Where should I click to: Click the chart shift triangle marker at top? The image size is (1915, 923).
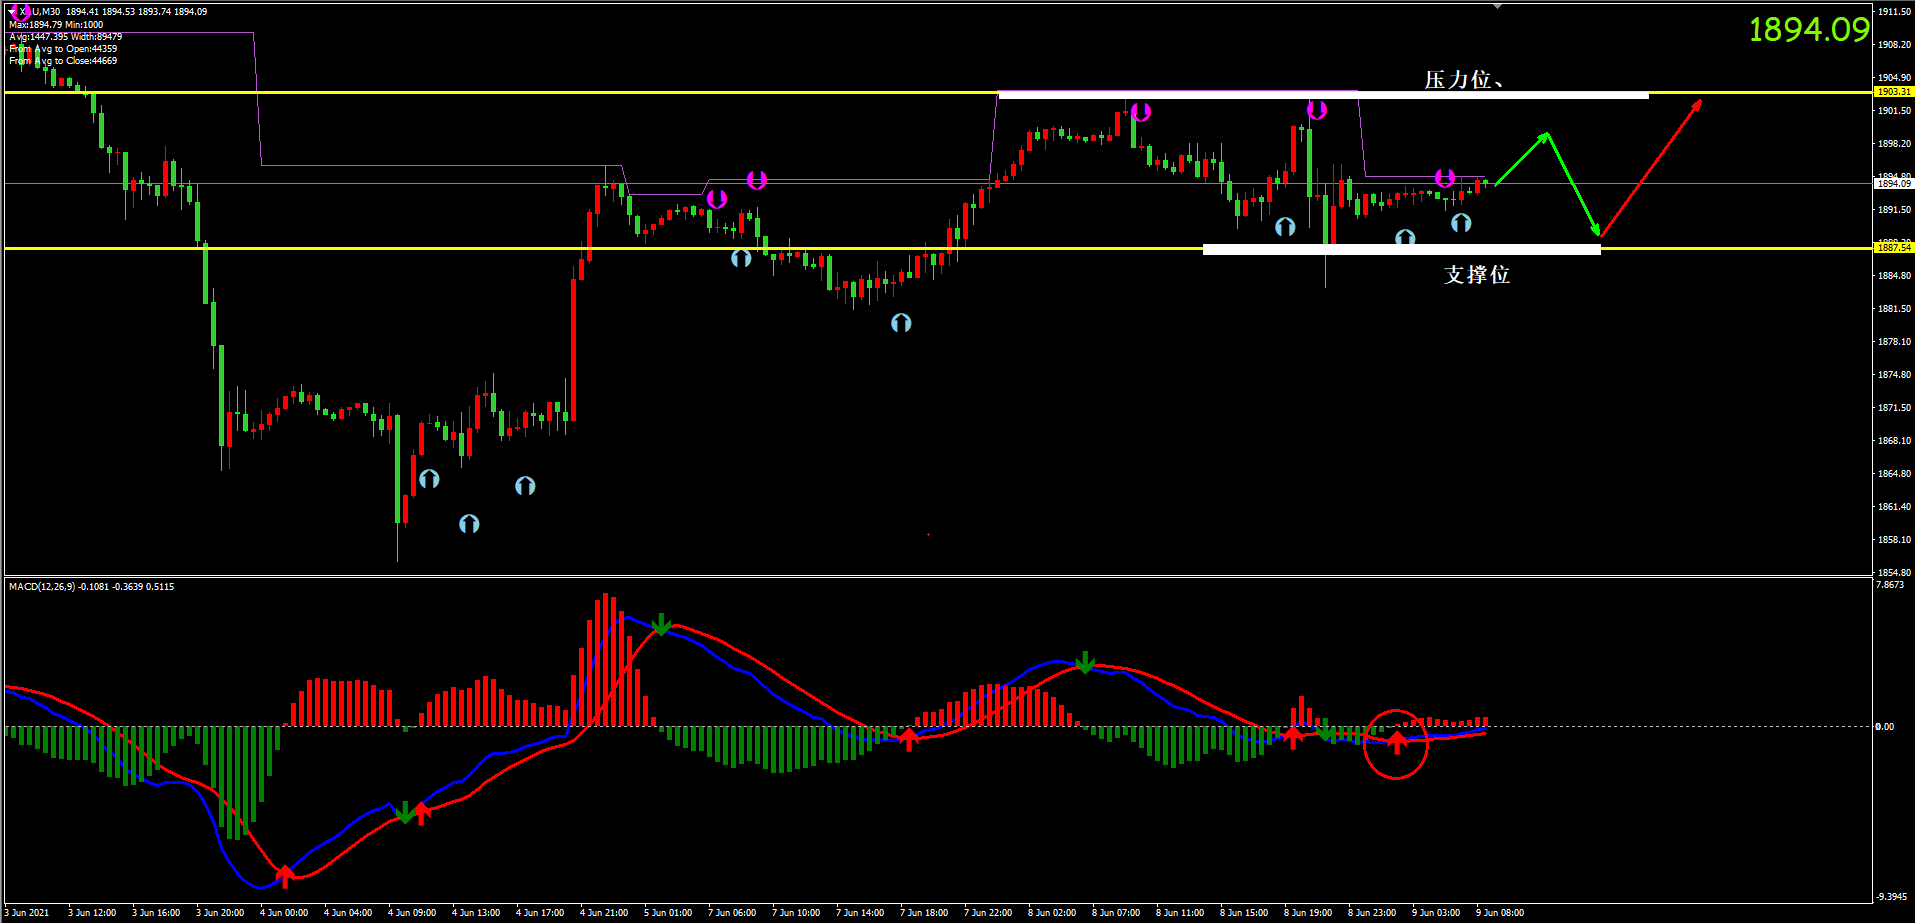(x=1497, y=6)
